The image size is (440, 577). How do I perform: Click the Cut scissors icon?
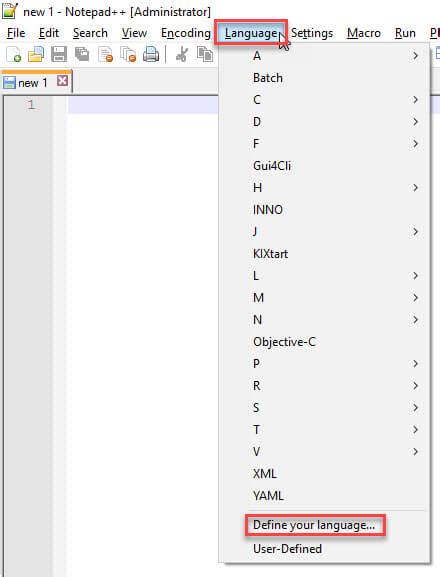[x=182, y=54]
